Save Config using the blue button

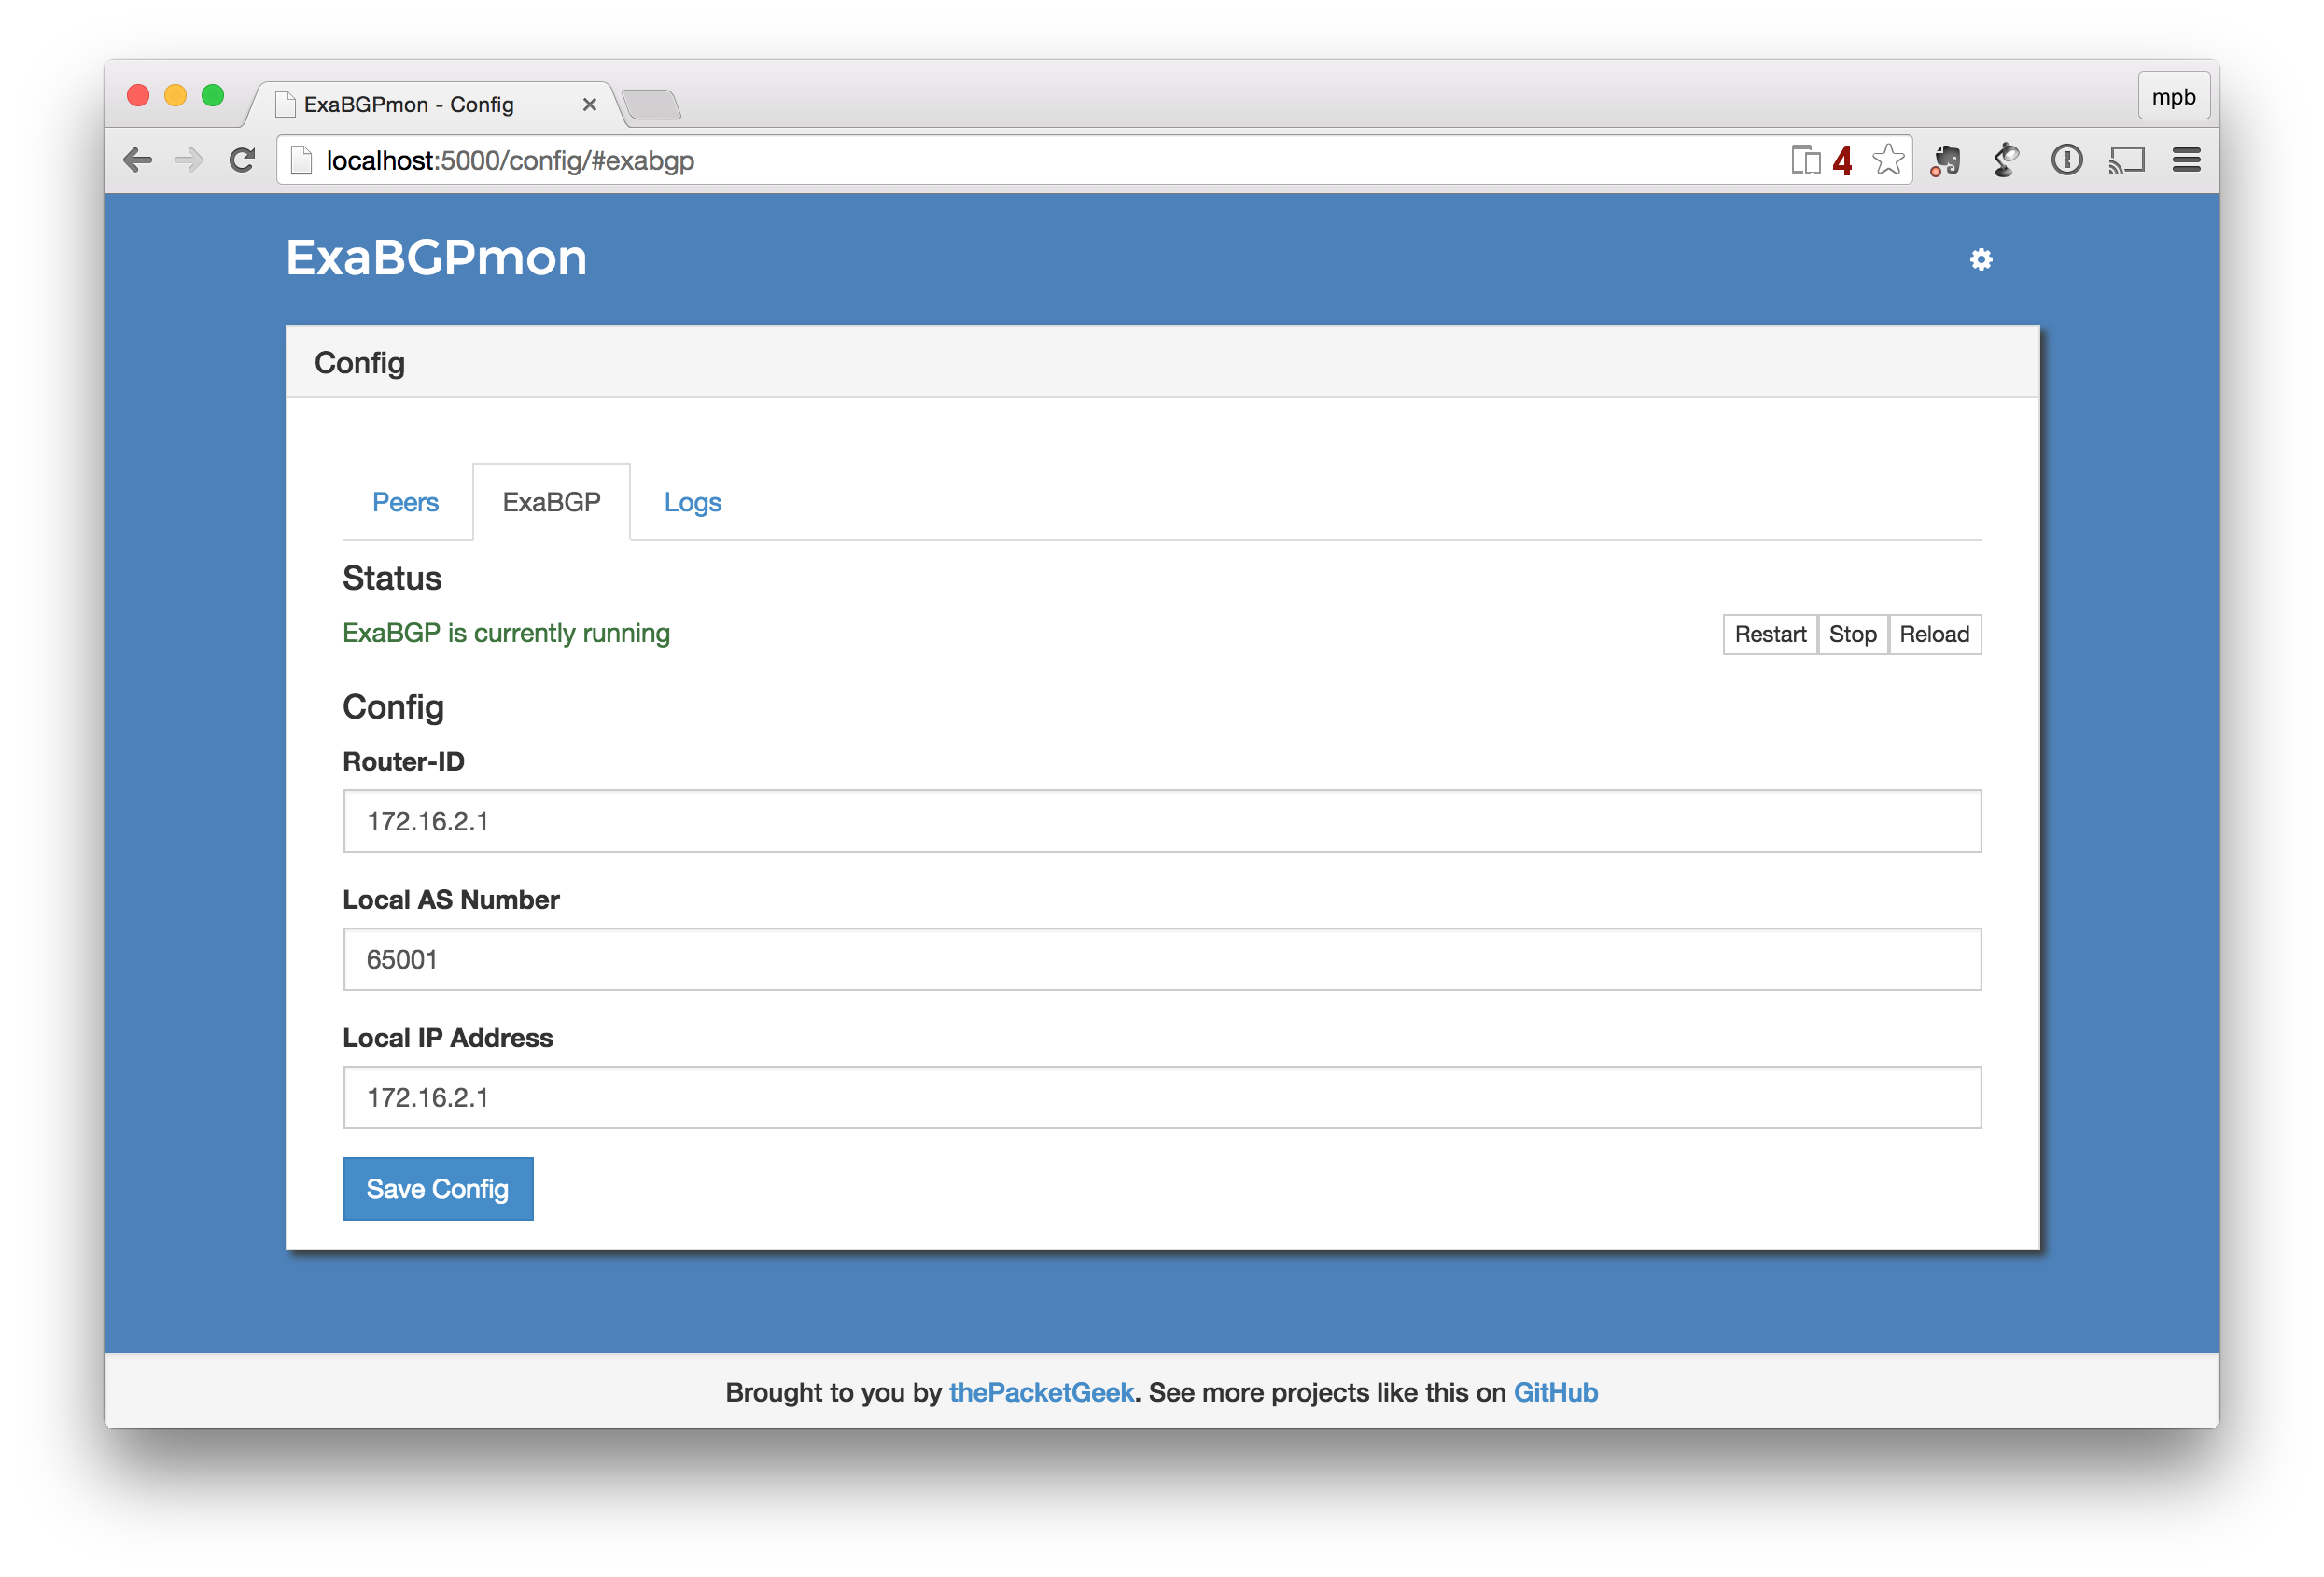(437, 1188)
